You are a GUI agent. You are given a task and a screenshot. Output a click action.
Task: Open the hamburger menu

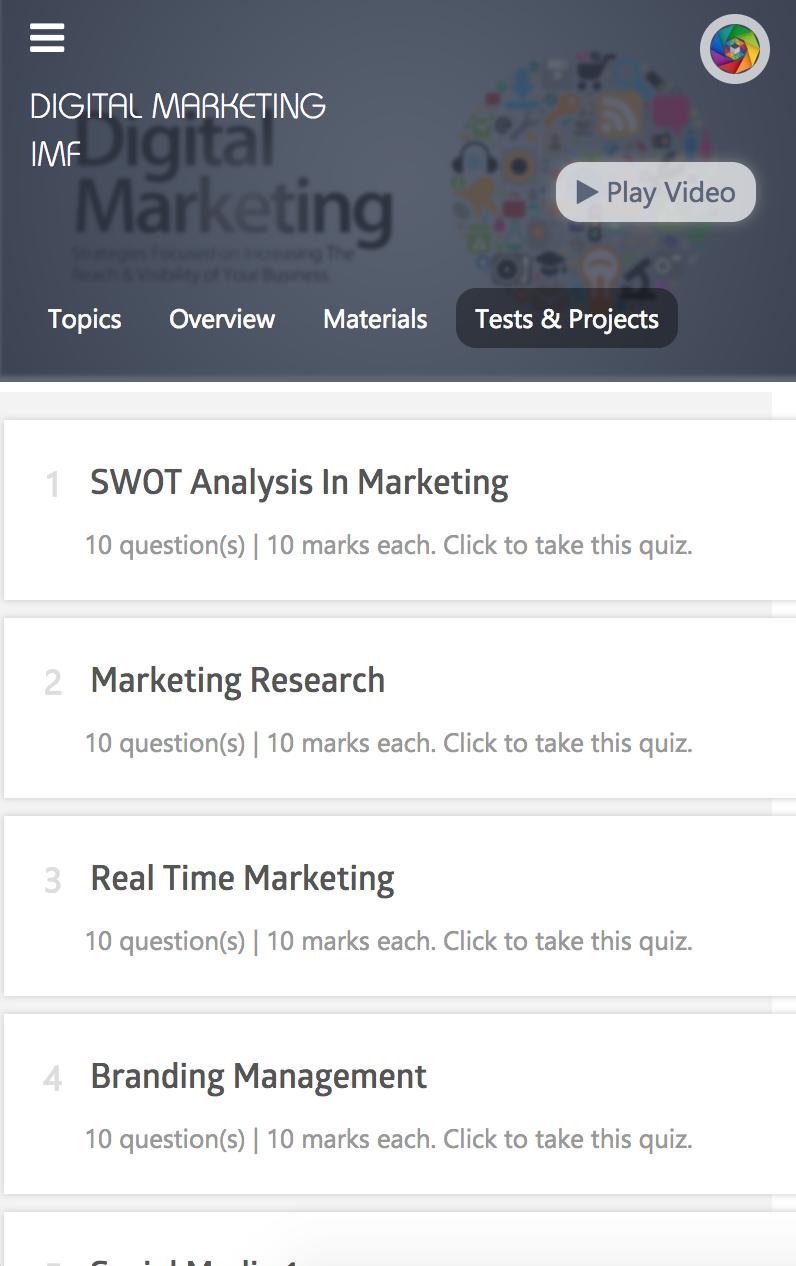[47, 39]
